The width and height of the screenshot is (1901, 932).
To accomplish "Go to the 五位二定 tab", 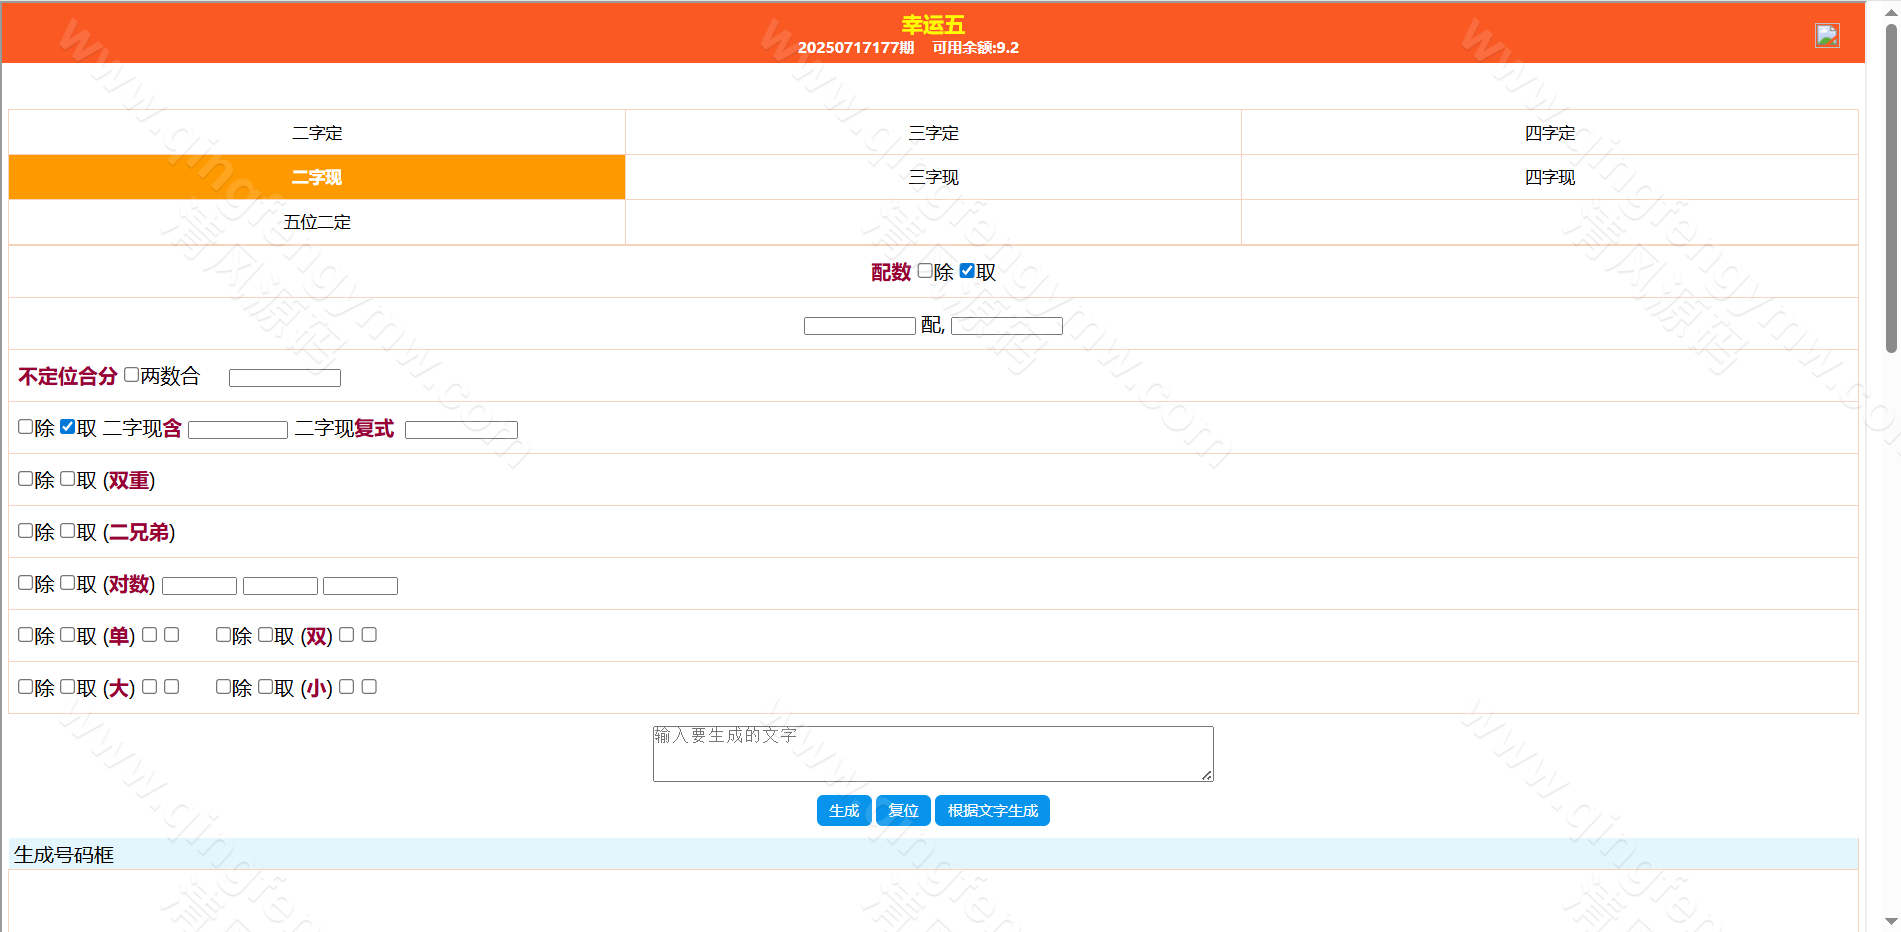I will coord(317,222).
